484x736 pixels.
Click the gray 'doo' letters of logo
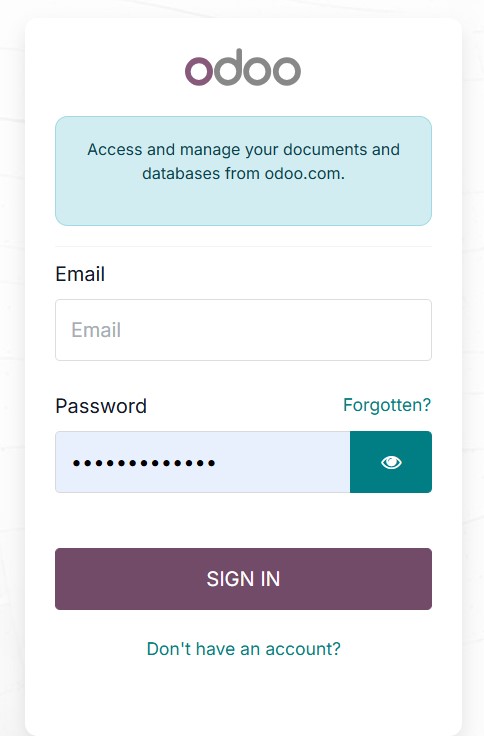258,67
